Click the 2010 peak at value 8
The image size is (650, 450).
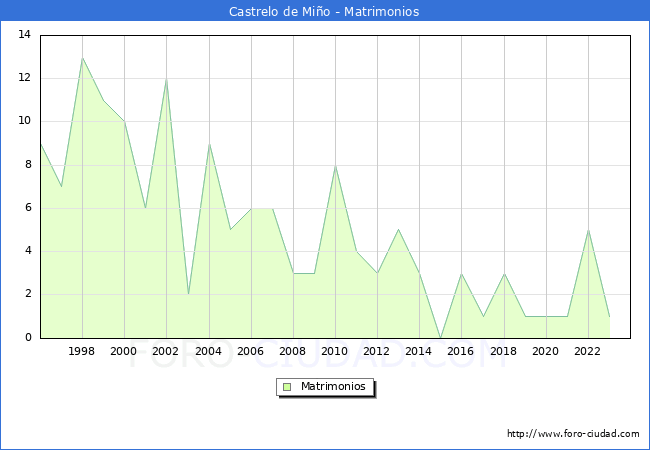pyautogui.click(x=335, y=166)
